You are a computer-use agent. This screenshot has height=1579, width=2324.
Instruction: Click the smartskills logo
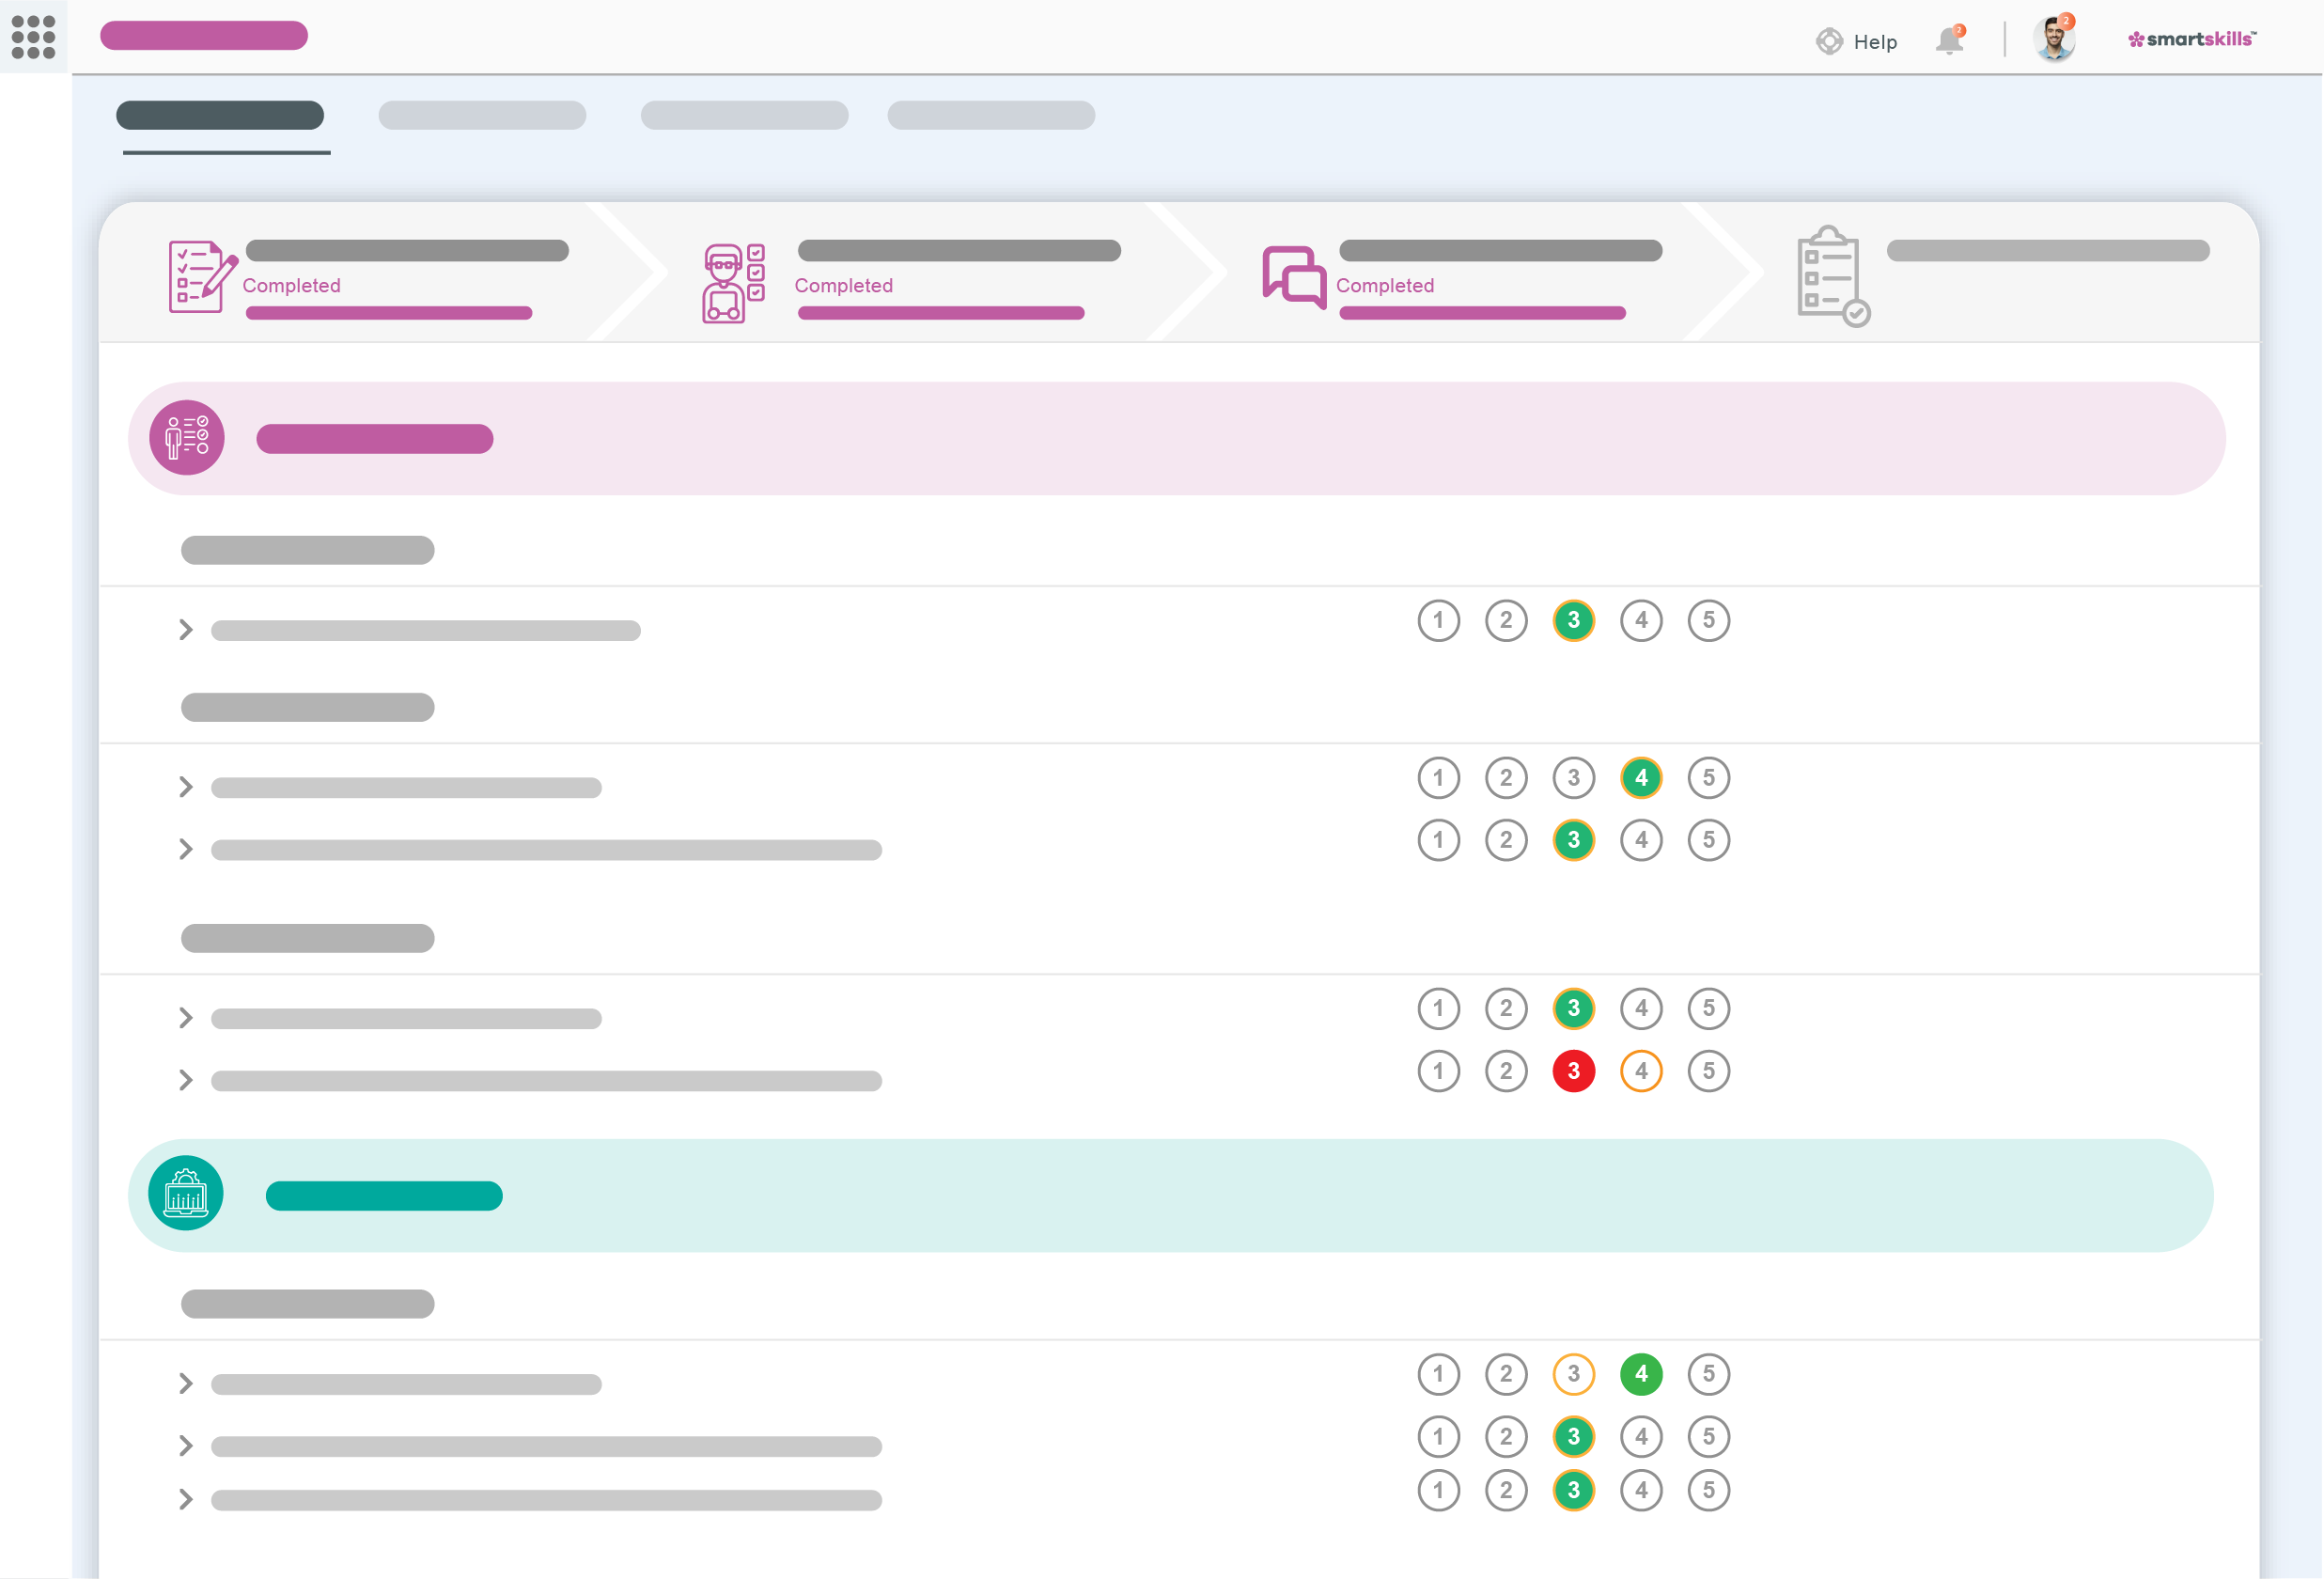click(x=2192, y=40)
